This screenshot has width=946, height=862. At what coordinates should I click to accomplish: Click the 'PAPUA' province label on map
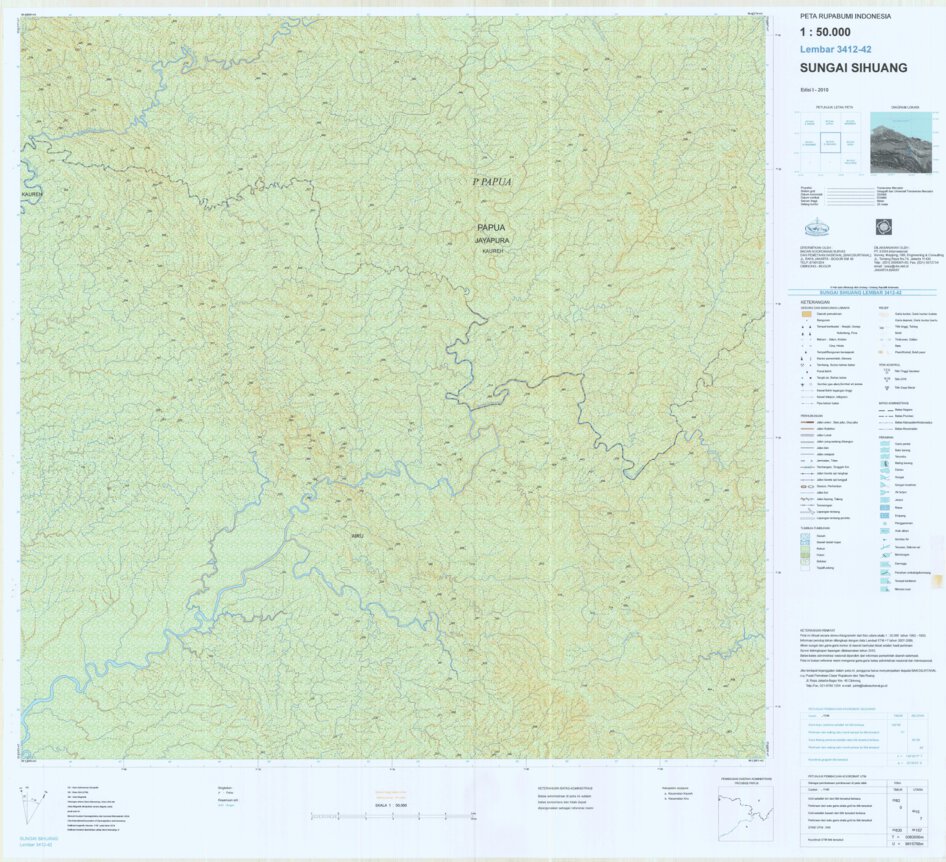[491, 227]
